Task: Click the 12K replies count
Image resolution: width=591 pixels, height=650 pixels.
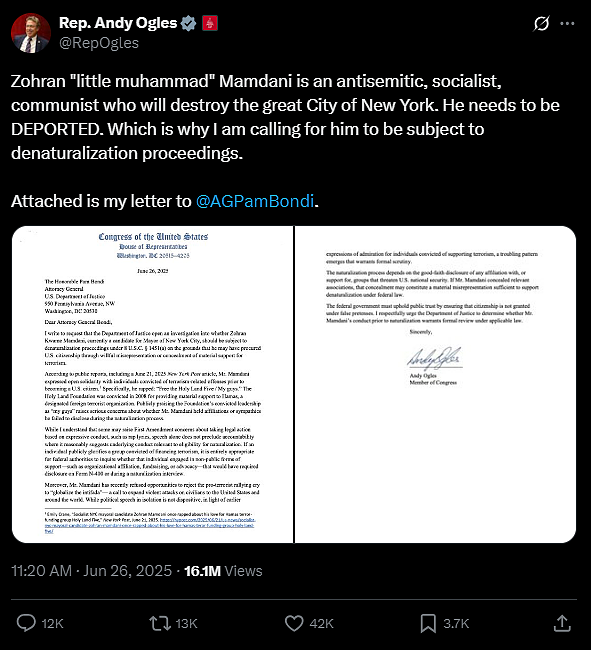Action: click(x=52, y=623)
